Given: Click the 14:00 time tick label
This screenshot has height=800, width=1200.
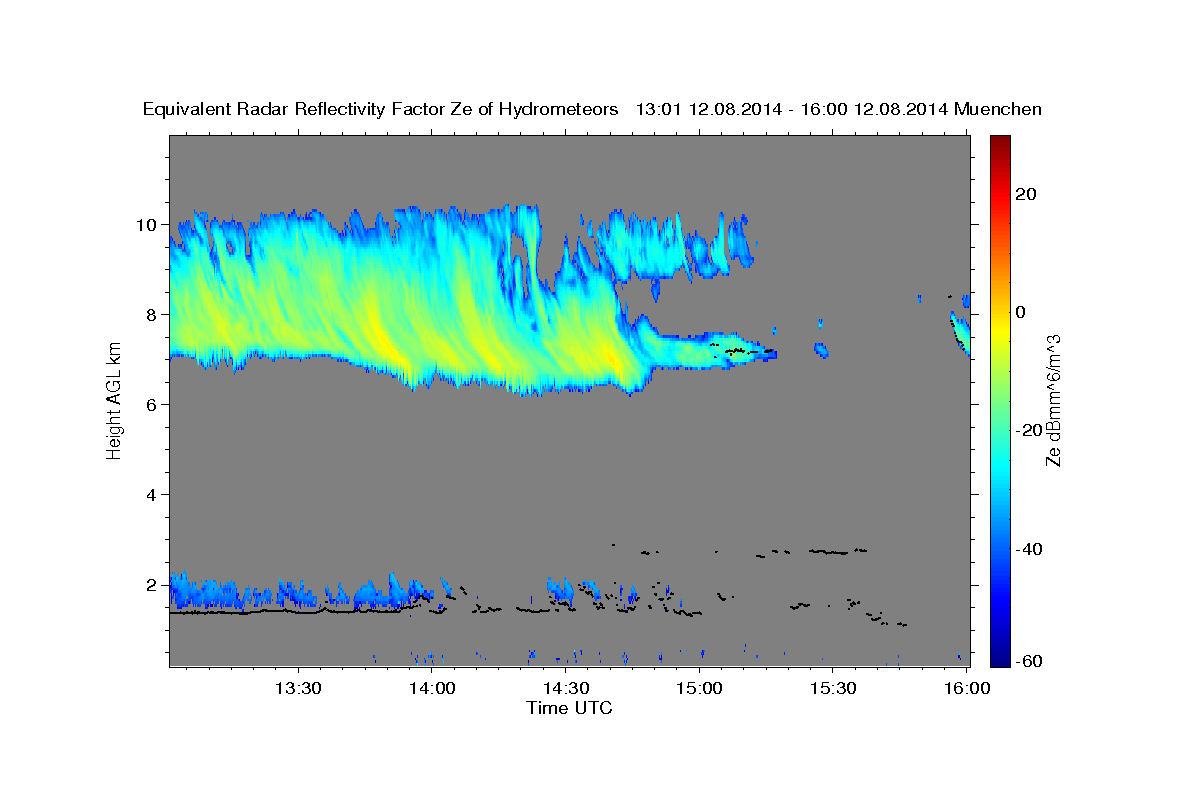Looking at the screenshot, I should [432, 689].
